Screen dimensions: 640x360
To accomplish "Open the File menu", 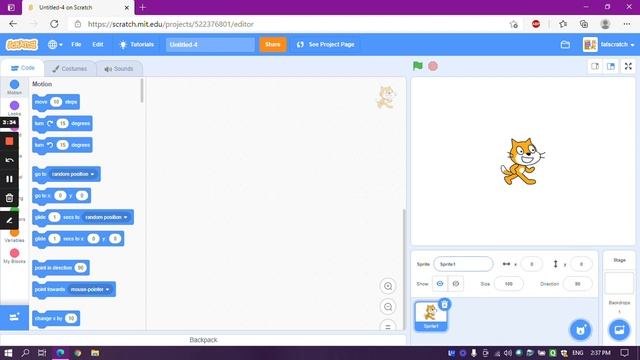I will [76, 44].
